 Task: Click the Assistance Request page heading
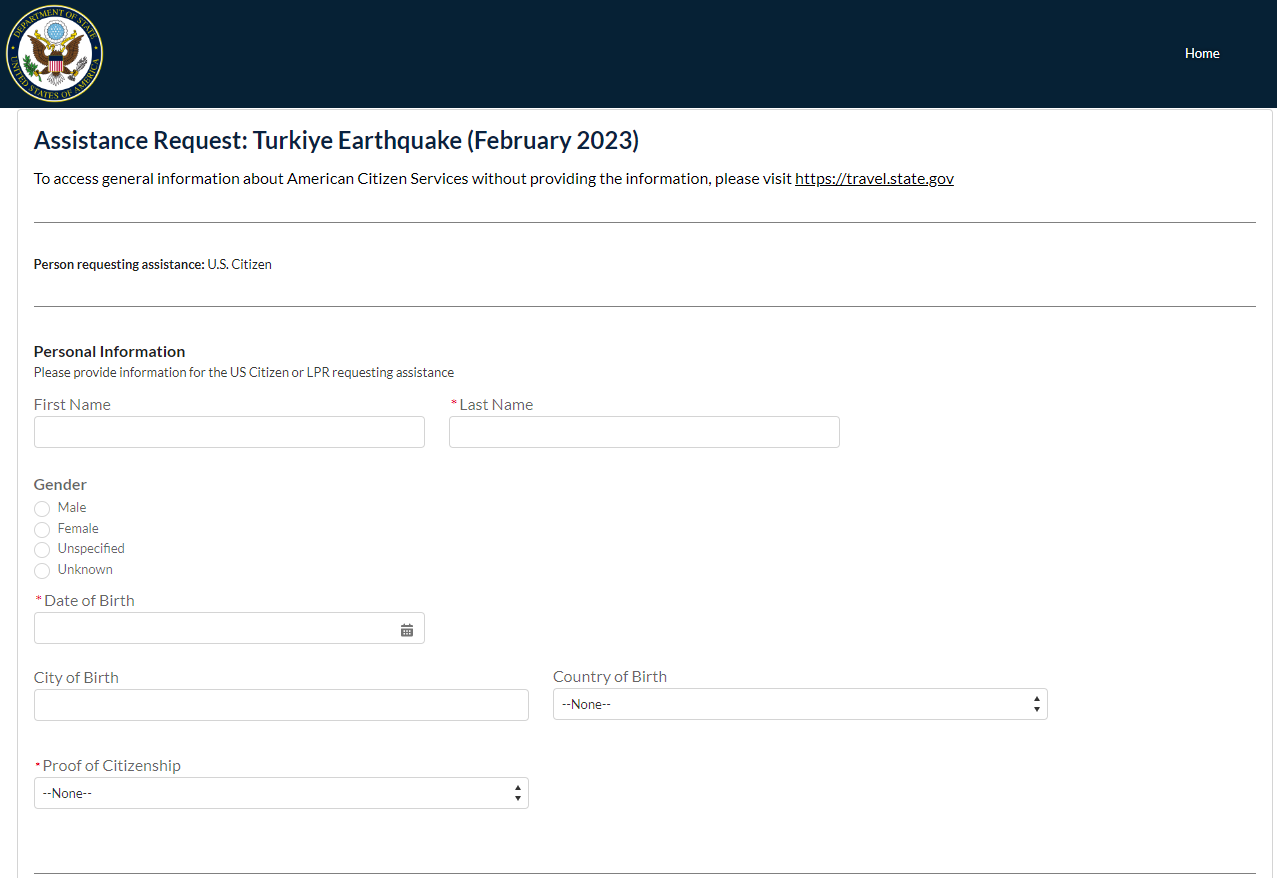point(336,140)
